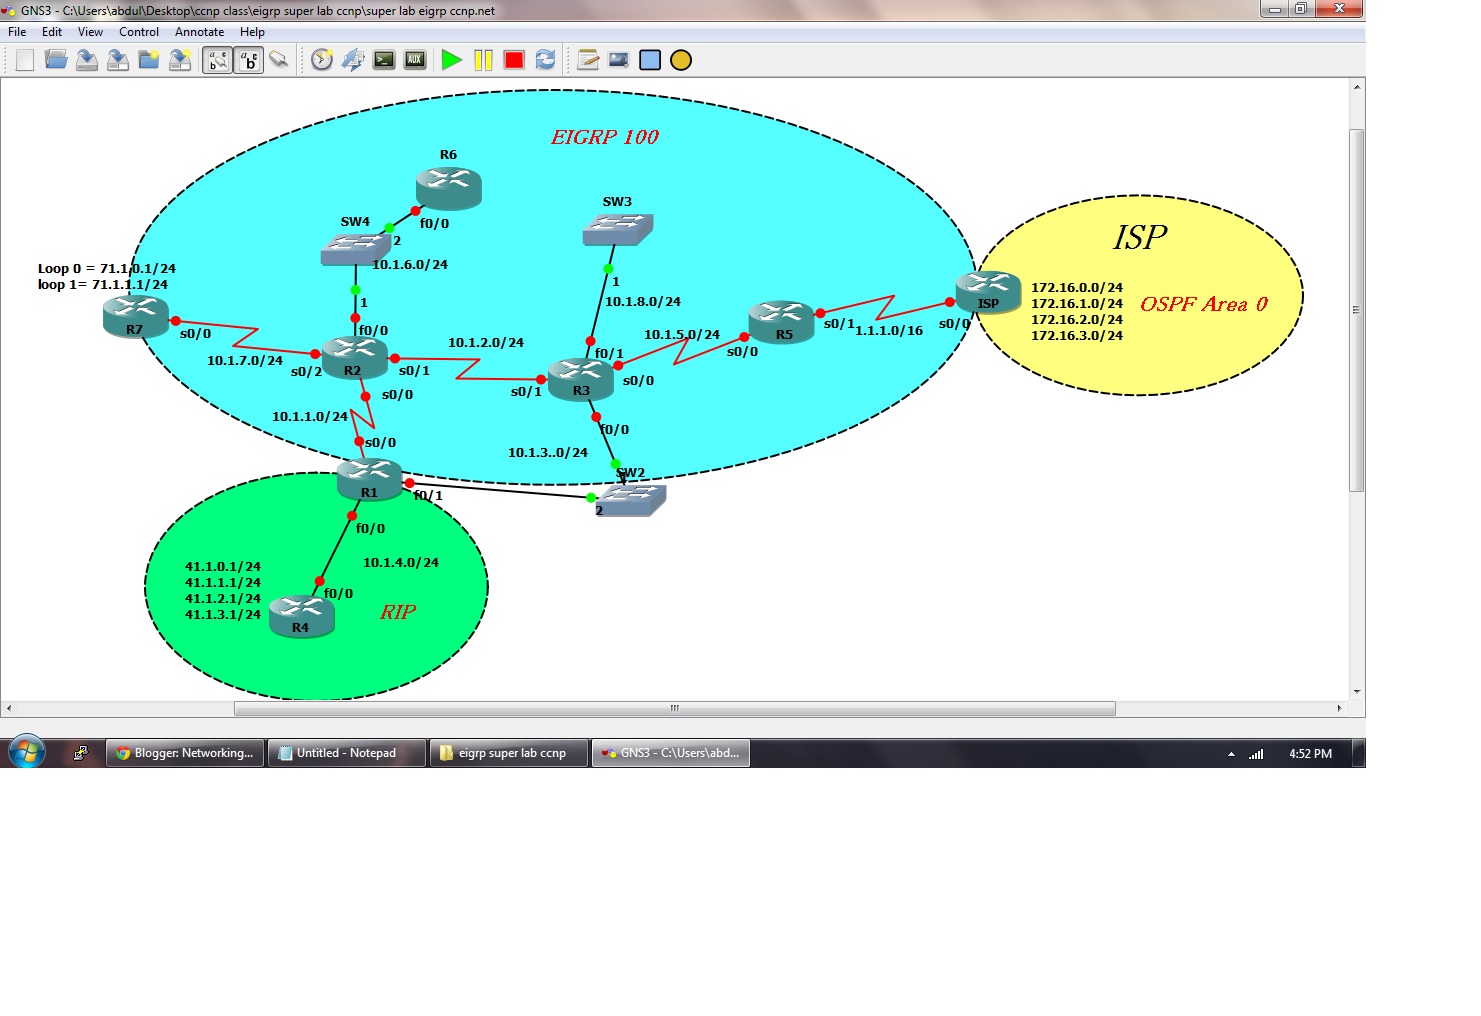Add a note using the annotate pencil icon
Image resolution: width=1481 pixels, height=1016 pixels.
(586, 60)
